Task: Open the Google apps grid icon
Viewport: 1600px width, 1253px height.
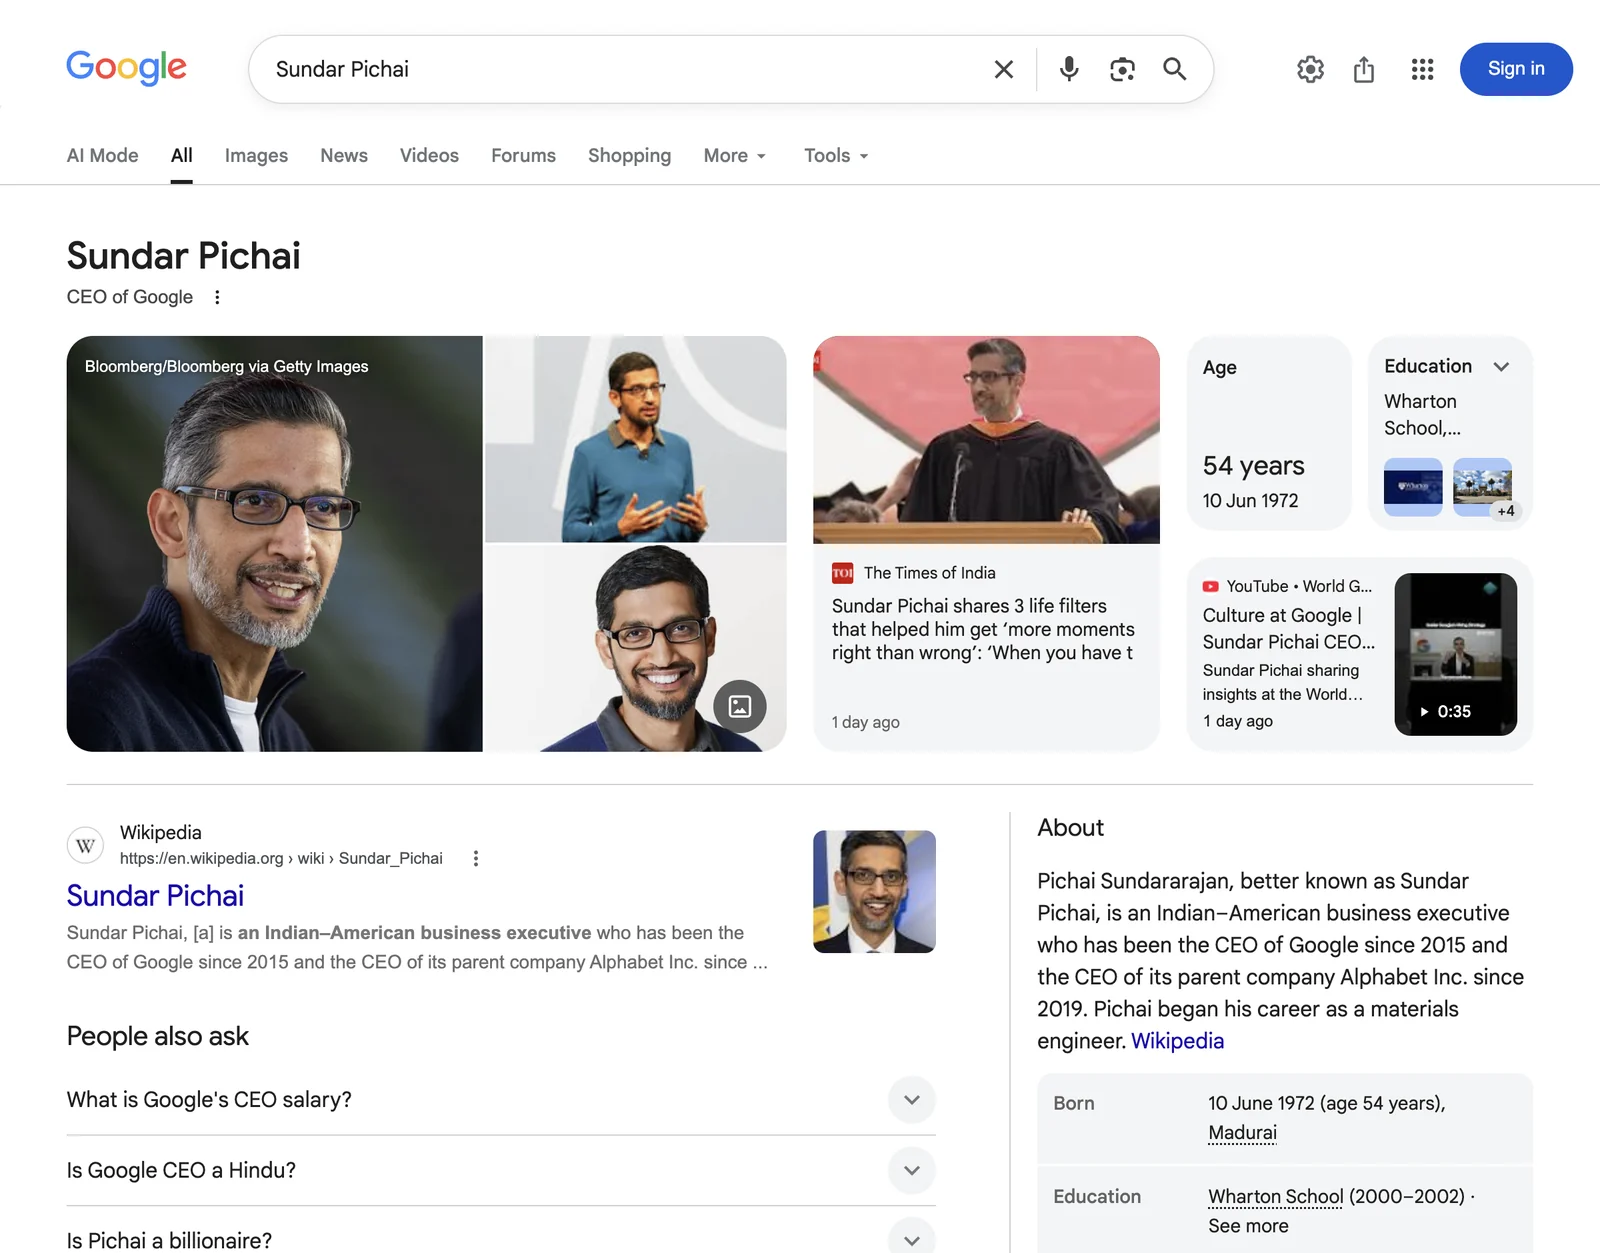Action: 1422,69
